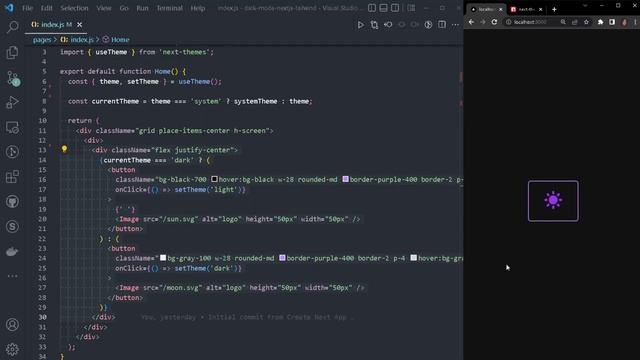The height and width of the screenshot is (360, 640).
Task: Click the line 24 hover:bg-gray color swatch
Action: 413,258
